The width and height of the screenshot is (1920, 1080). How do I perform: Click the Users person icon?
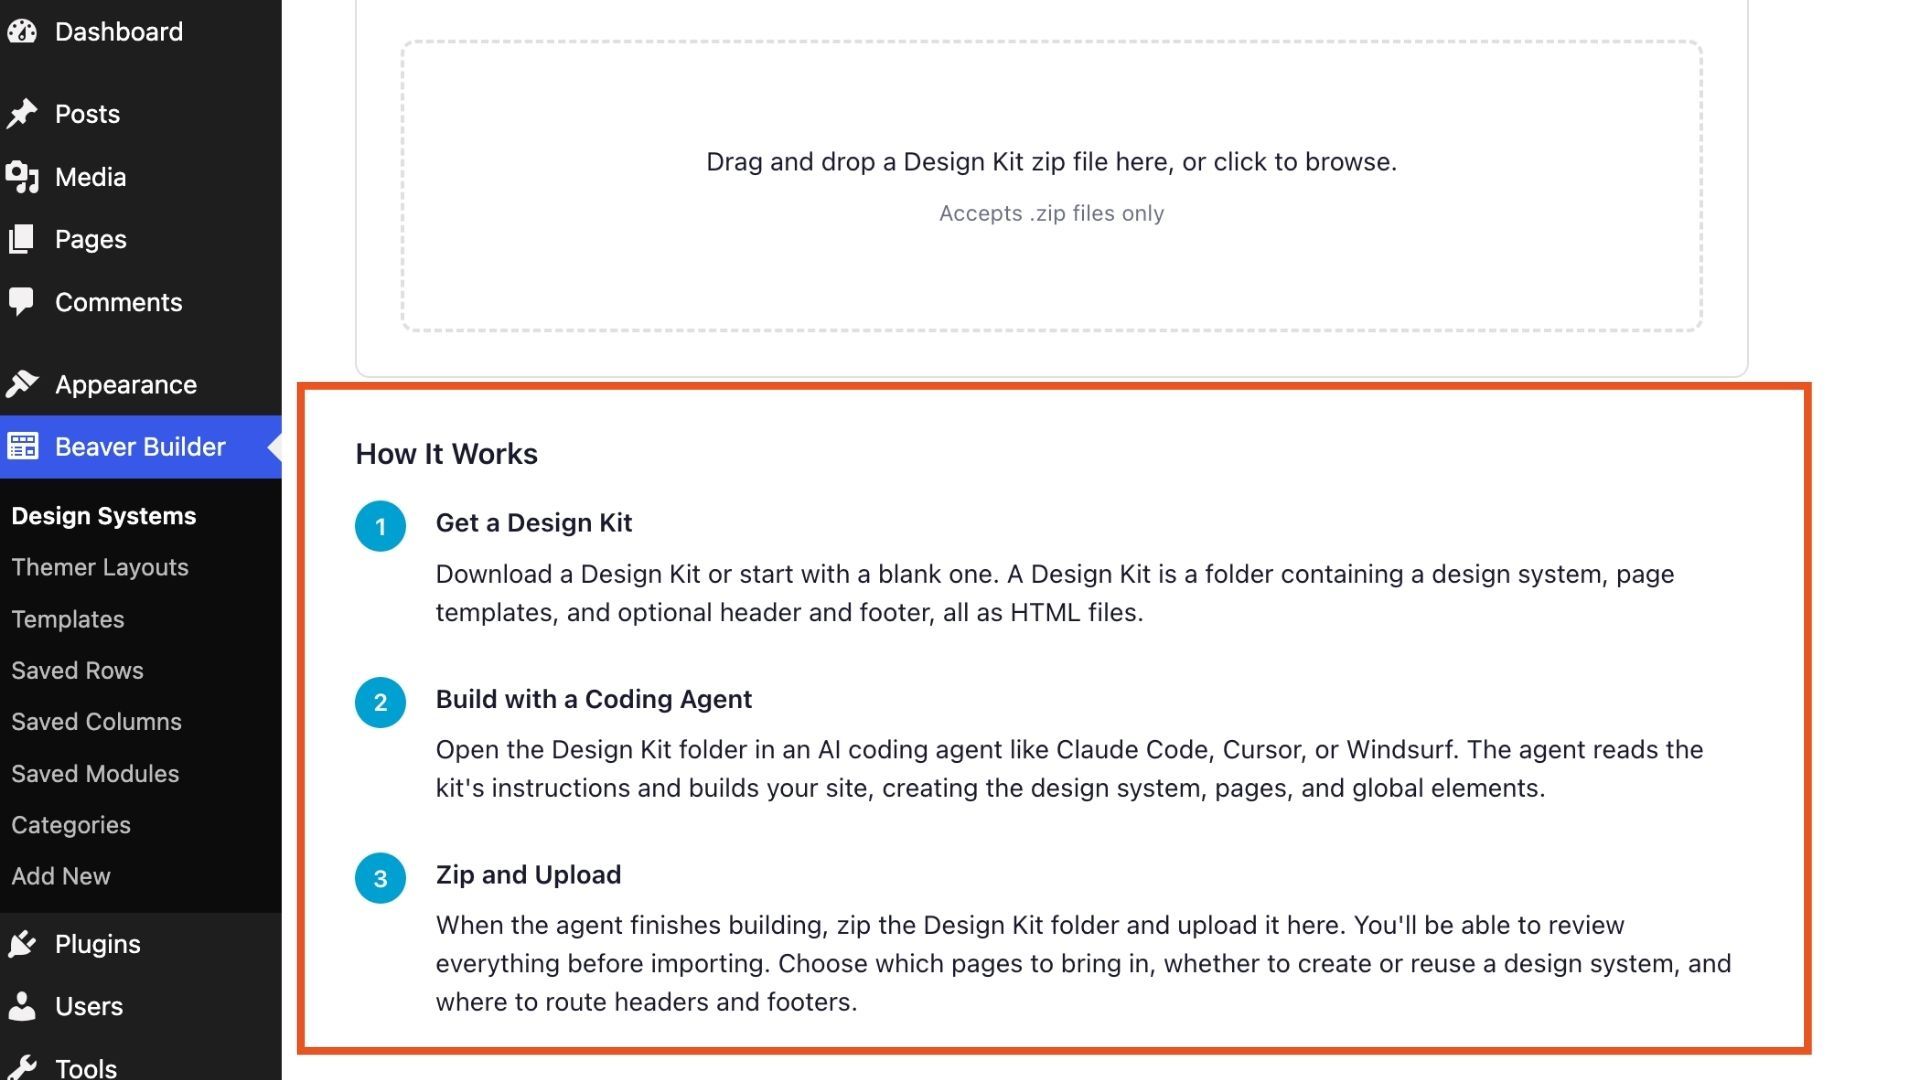[21, 1006]
